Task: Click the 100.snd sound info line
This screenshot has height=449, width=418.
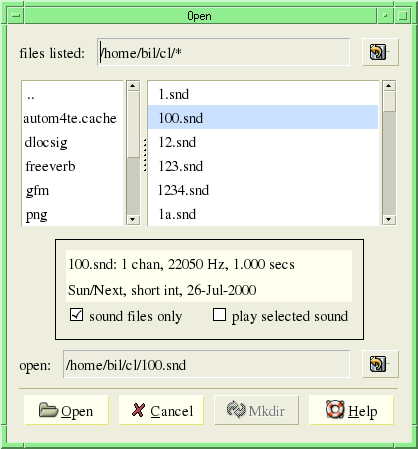Action: [181, 264]
